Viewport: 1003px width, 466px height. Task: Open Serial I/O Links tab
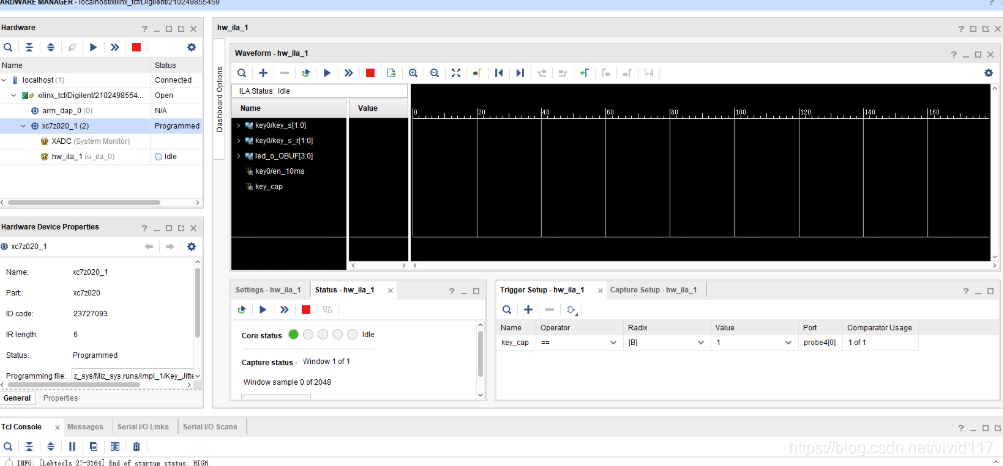[x=143, y=427]
